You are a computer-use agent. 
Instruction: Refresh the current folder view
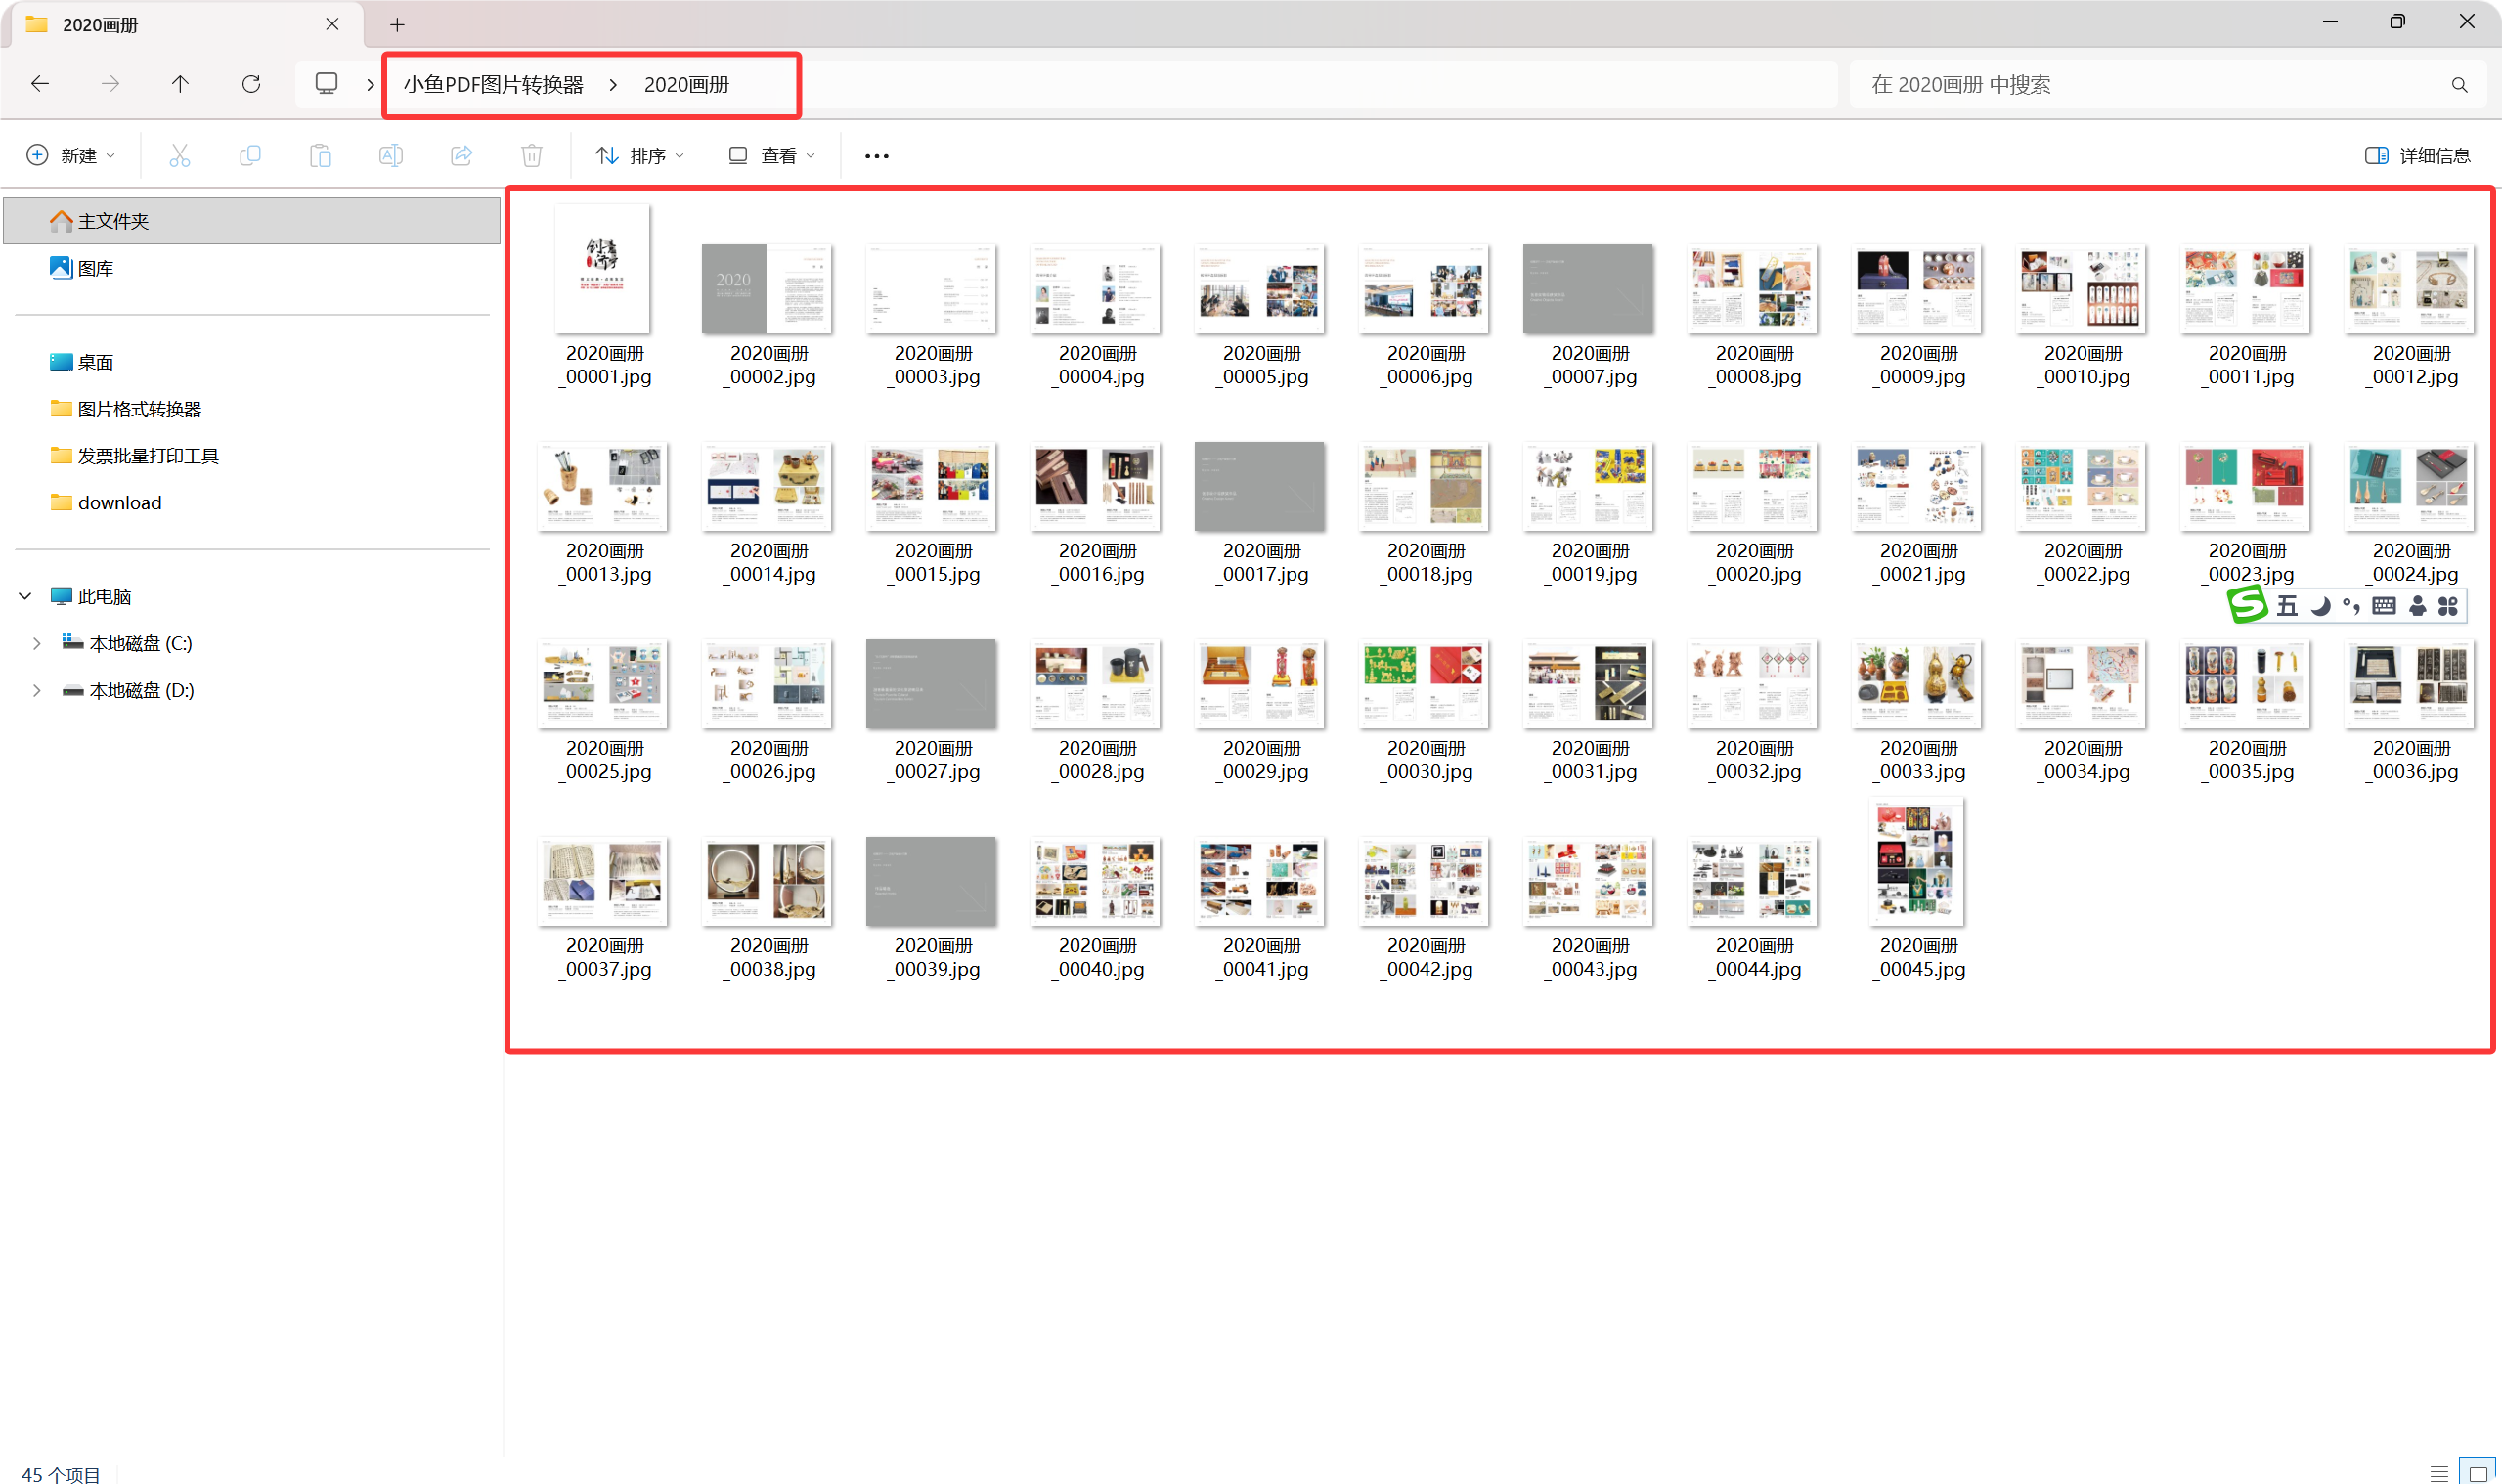pos(251,84)
